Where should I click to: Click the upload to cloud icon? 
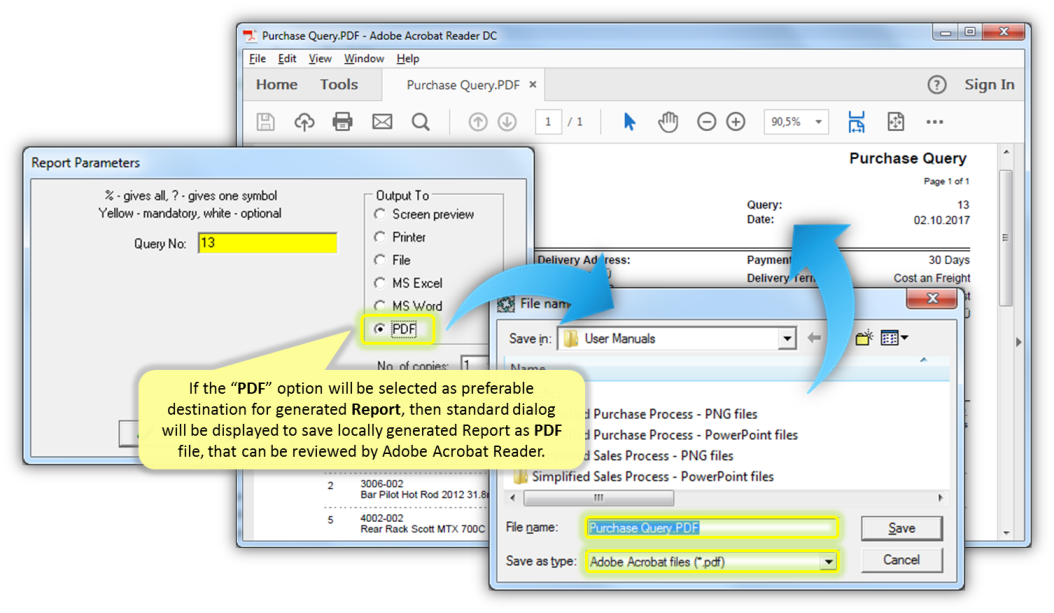pos(304,122)
